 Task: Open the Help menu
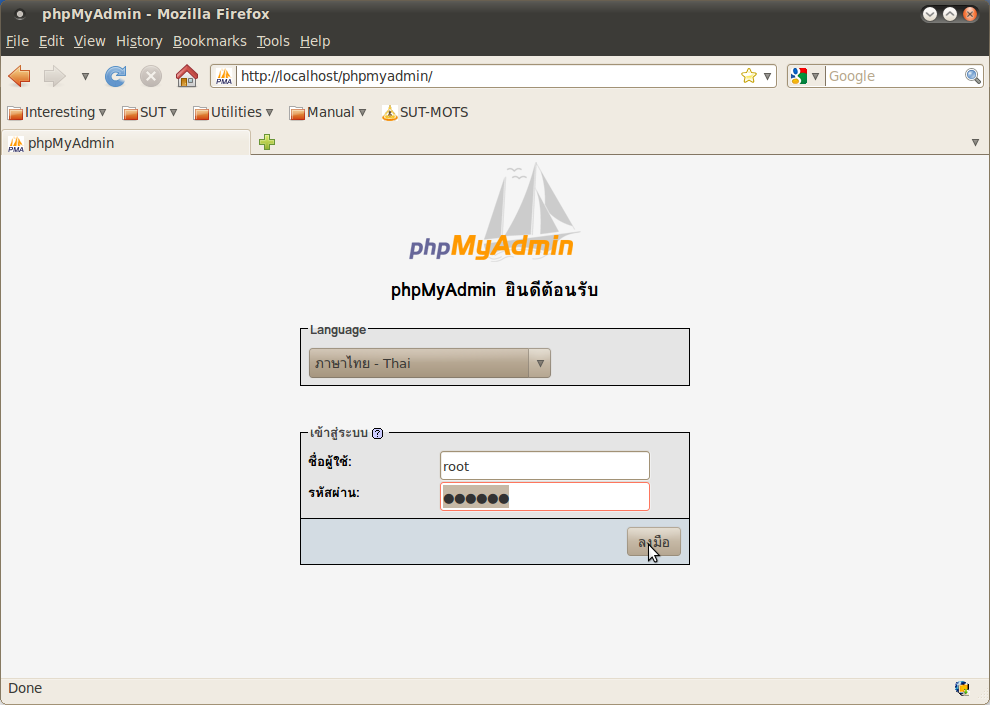(315, 41)
